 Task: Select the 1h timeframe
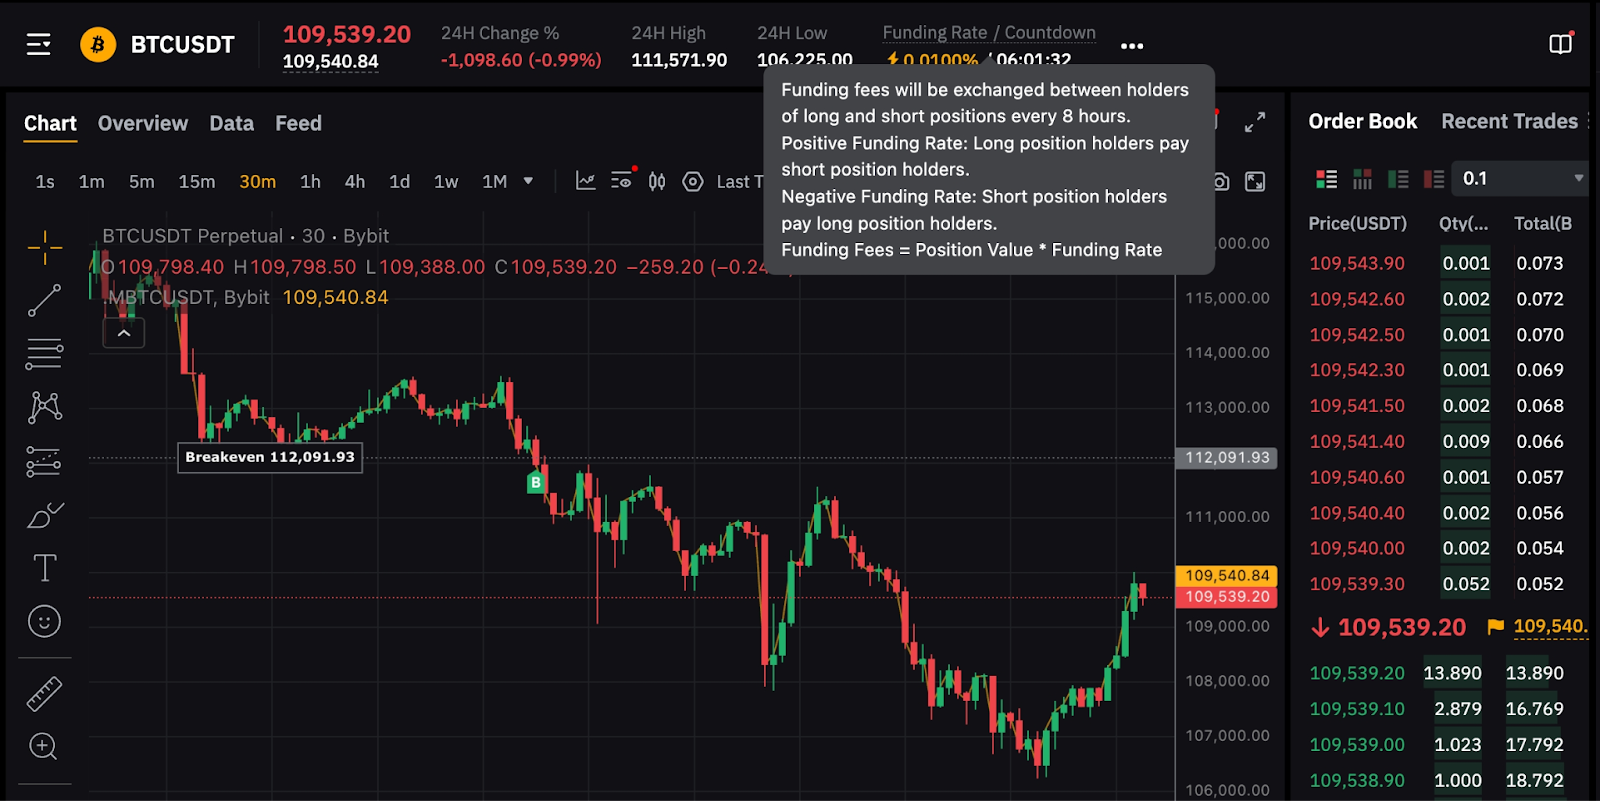[x=310, y=181]
